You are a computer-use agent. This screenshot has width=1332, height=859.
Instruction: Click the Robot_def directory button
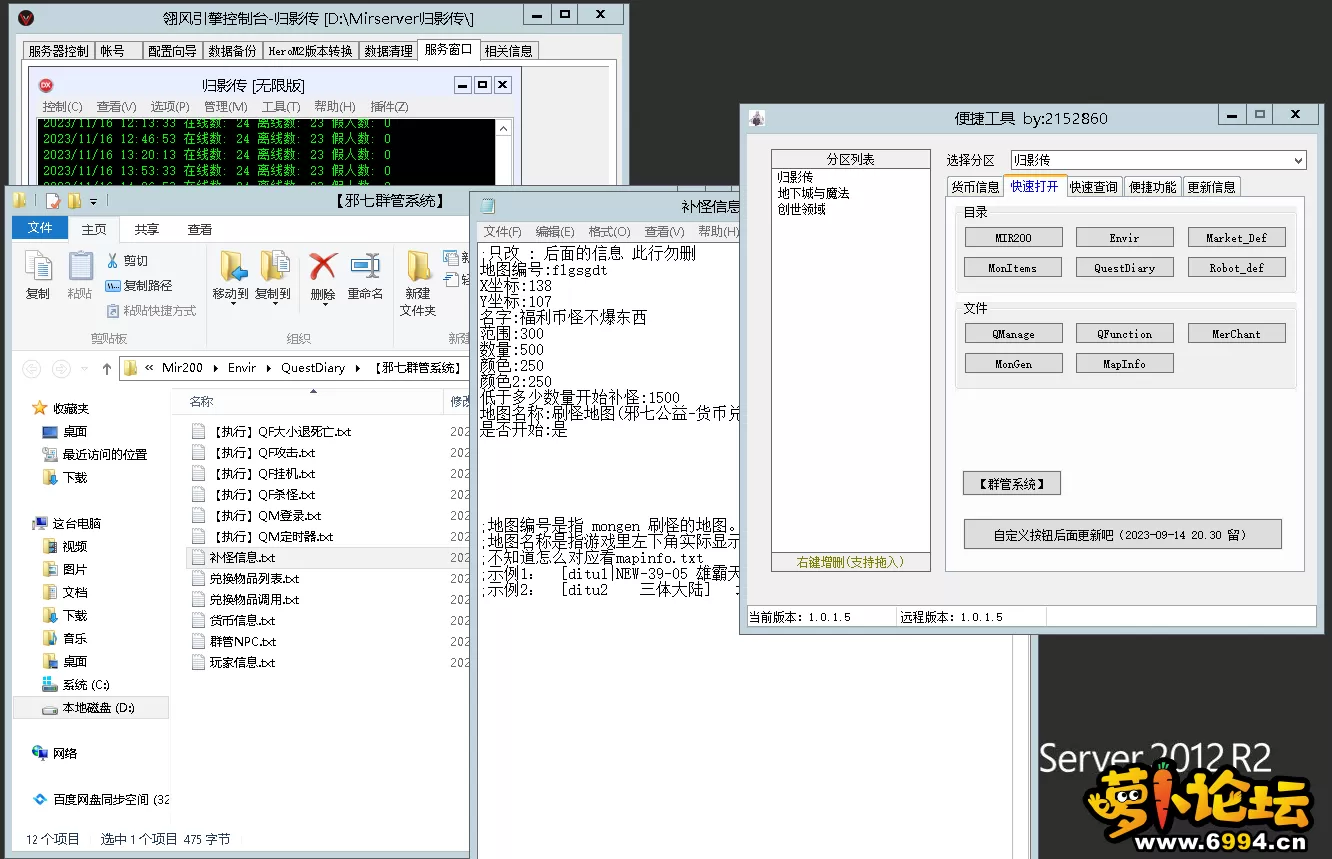point(1236,268)
